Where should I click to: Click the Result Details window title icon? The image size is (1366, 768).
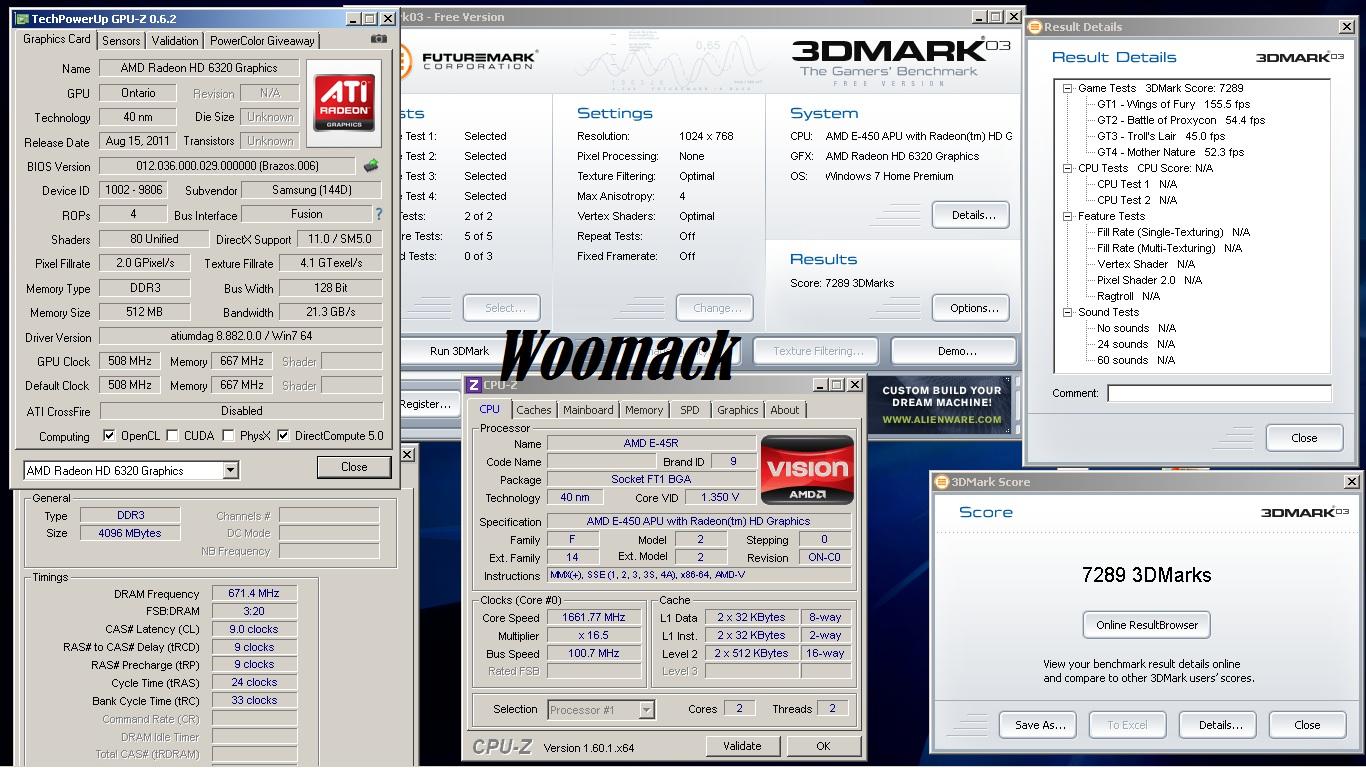tap(1035, 27)
